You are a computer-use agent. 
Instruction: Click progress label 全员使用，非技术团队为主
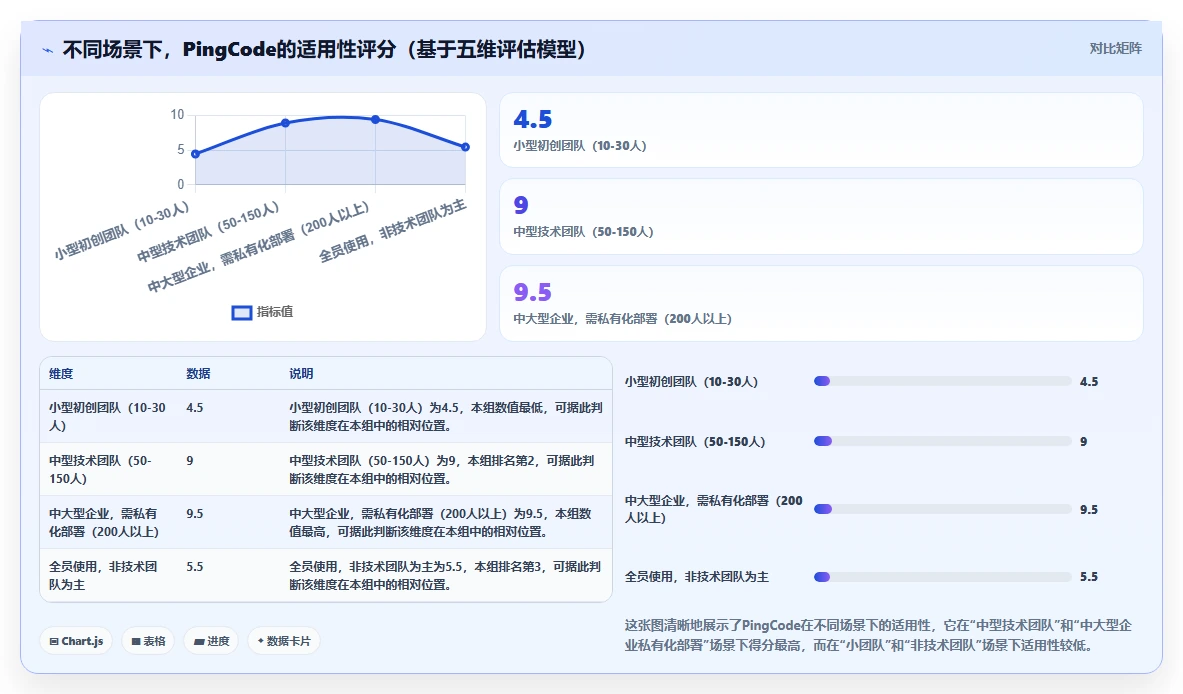pos(696,577)
